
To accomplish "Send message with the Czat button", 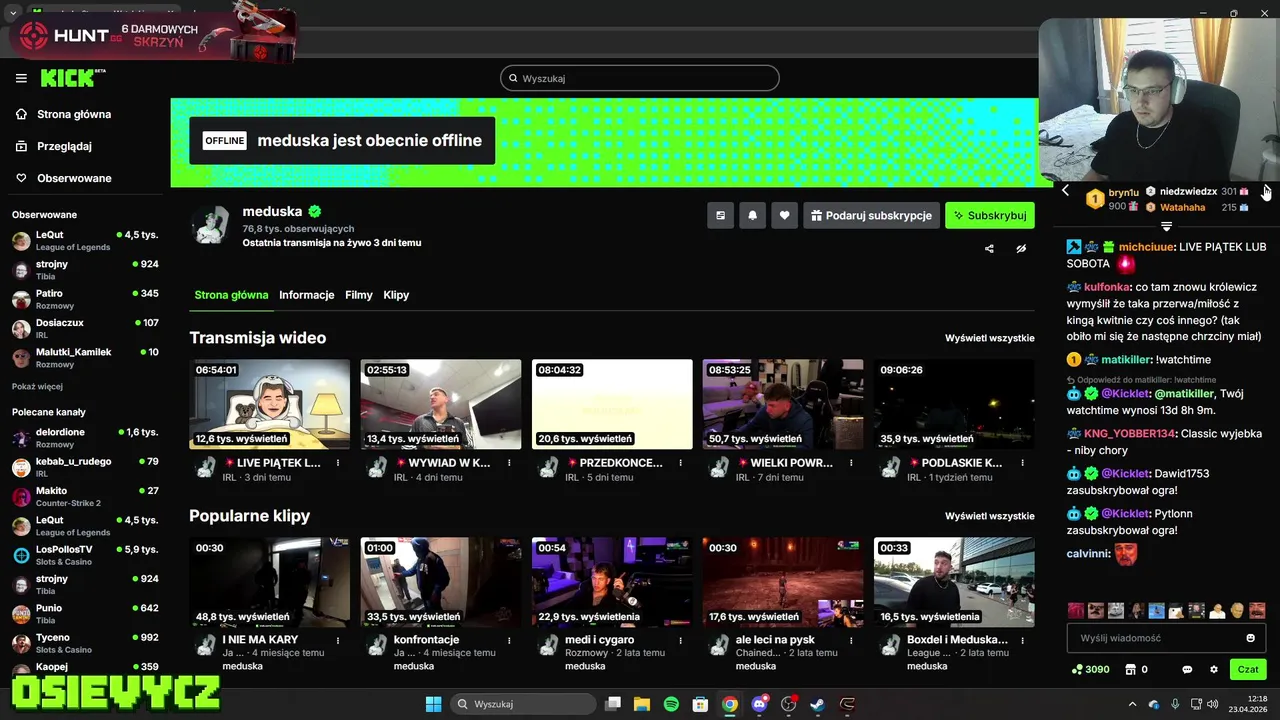I will [1248, 669].
